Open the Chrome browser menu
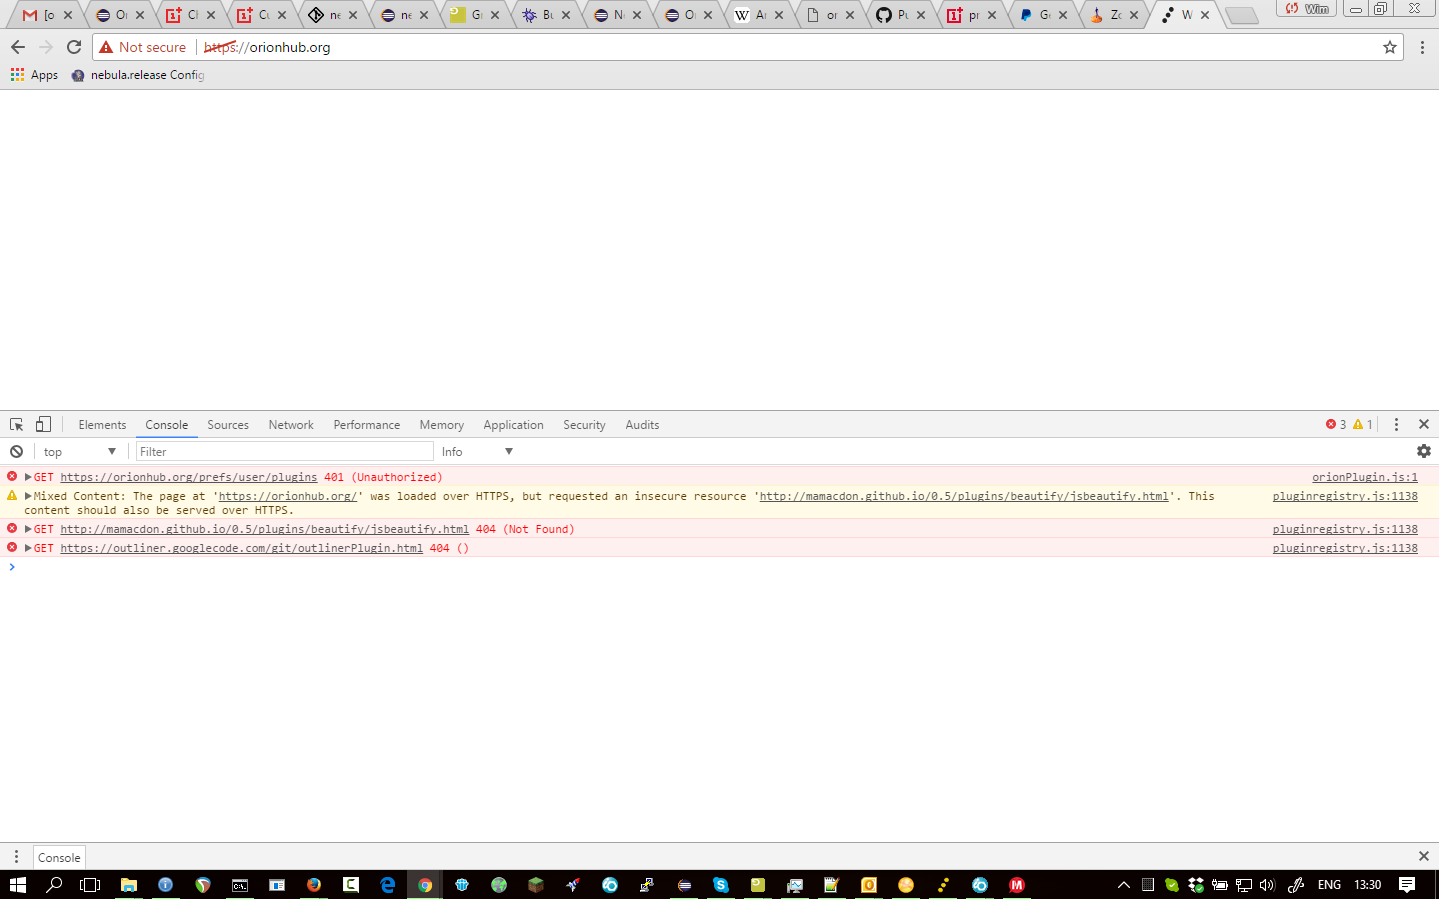1439x899 pixels. (x=1423, y=46)
